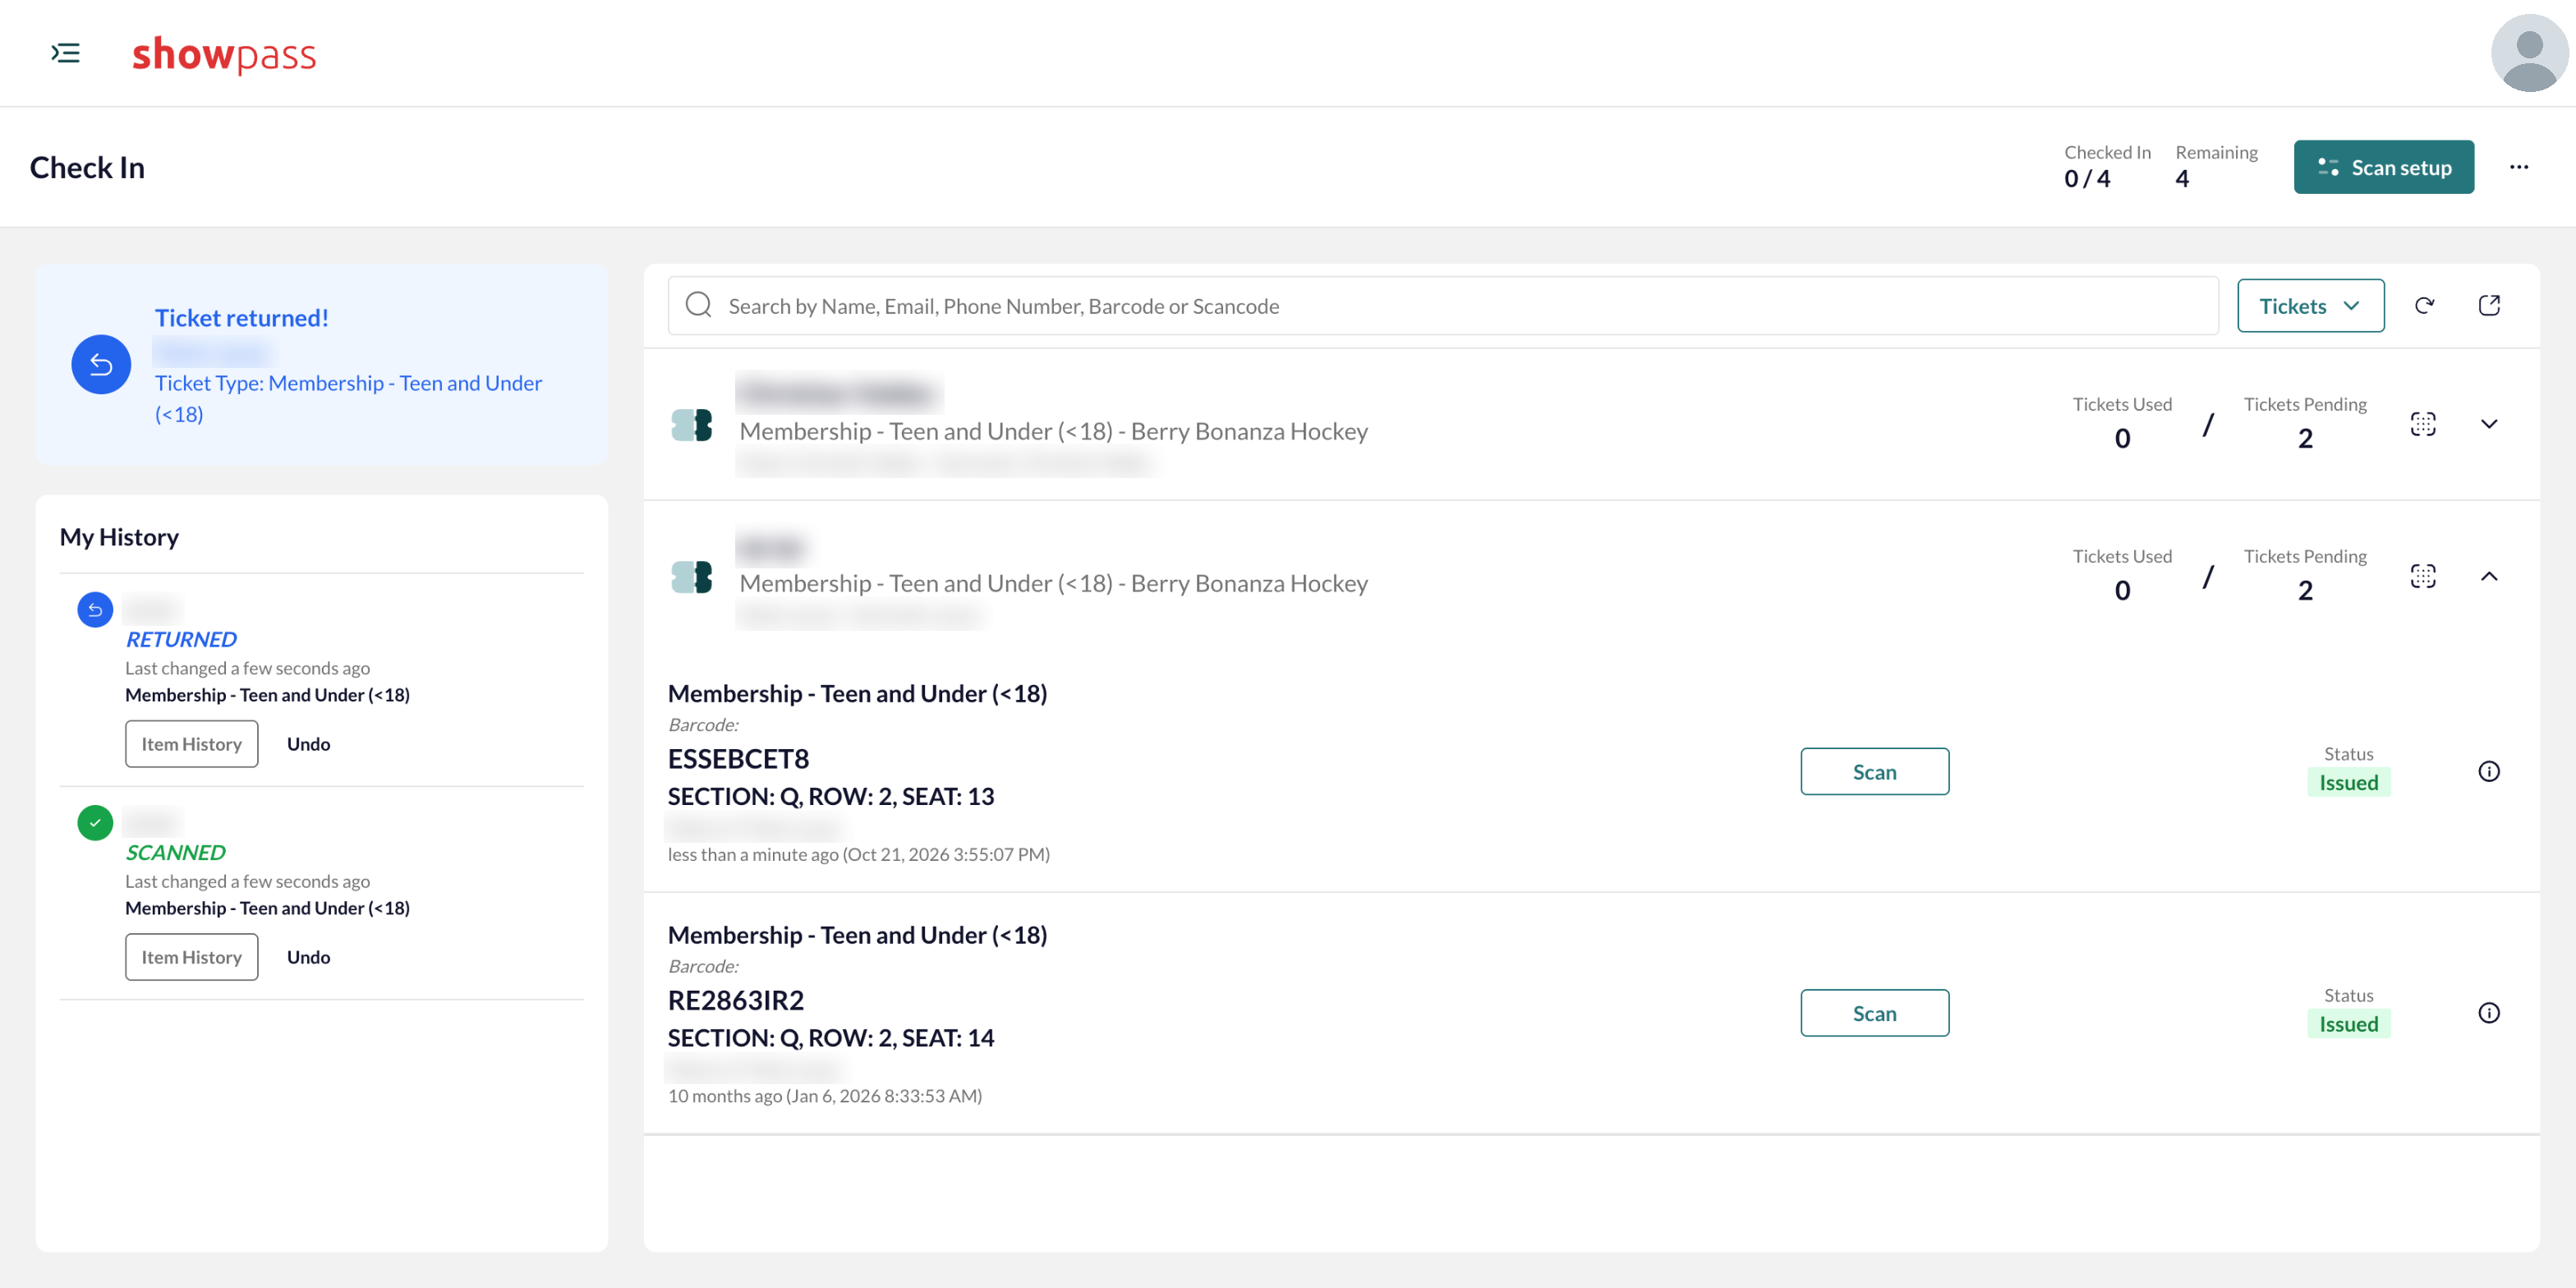
Task: Click scan-all icon for first membership order
Action: click(2422, 424)
